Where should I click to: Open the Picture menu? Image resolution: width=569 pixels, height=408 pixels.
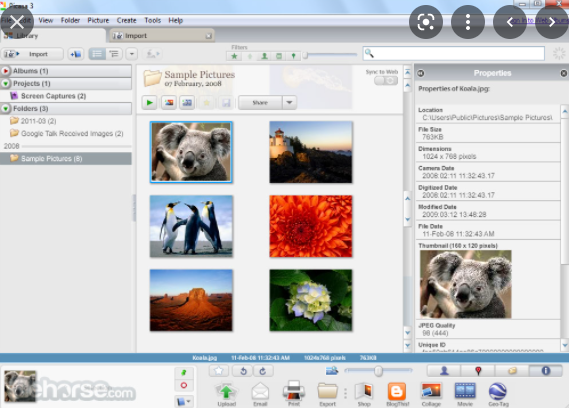[98, 20]
